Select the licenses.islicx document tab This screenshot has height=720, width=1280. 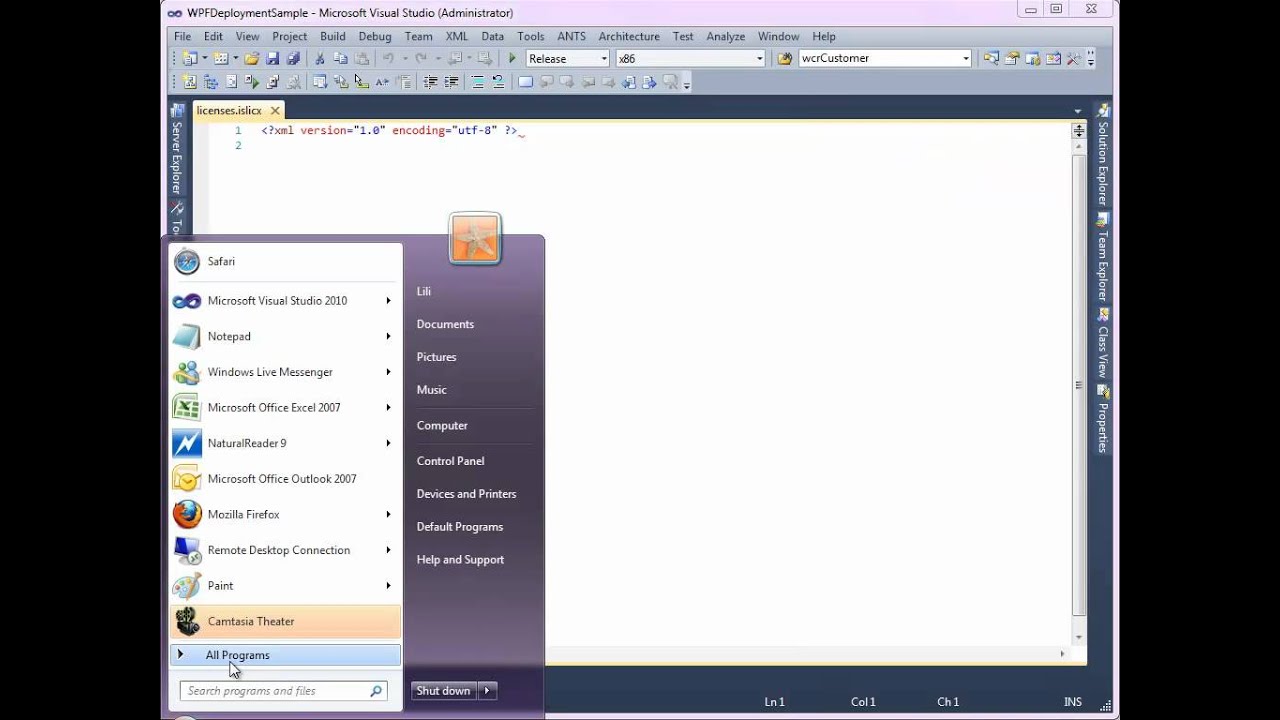229,111
